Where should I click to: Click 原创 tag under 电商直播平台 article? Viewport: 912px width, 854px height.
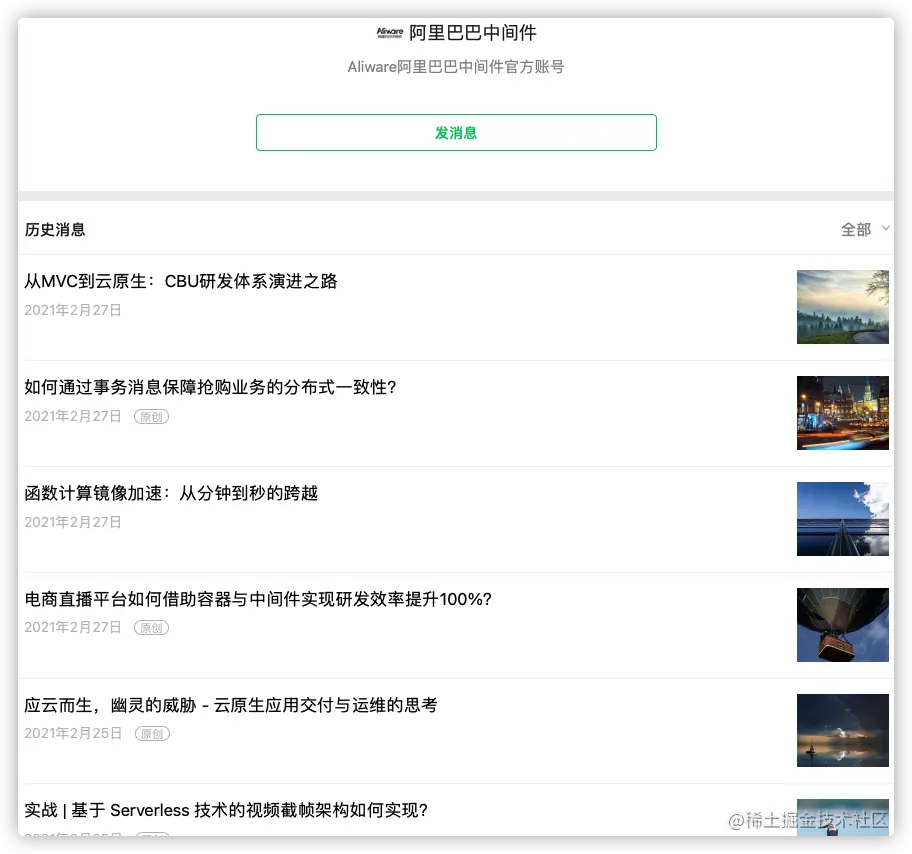tap(151, 628)
